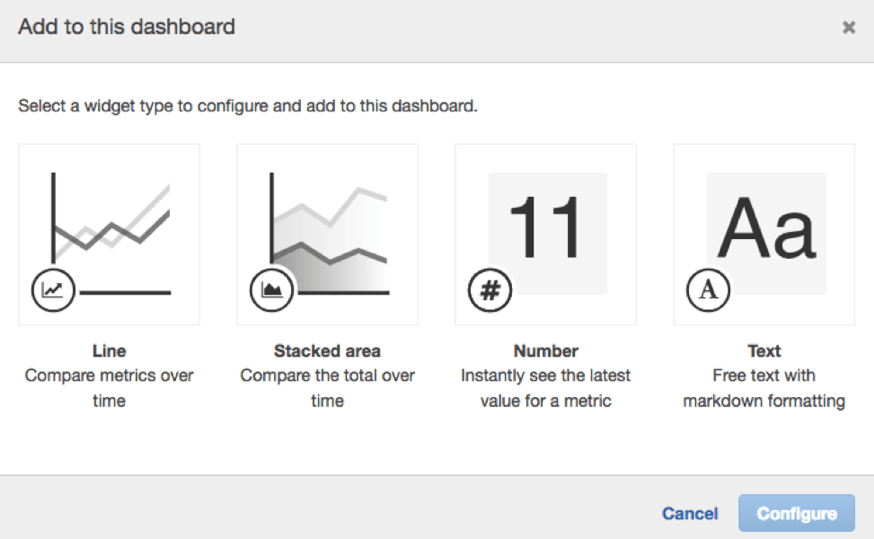Click the Cancel link
Screen dimensions: 874x539
[x=690, y=513]
